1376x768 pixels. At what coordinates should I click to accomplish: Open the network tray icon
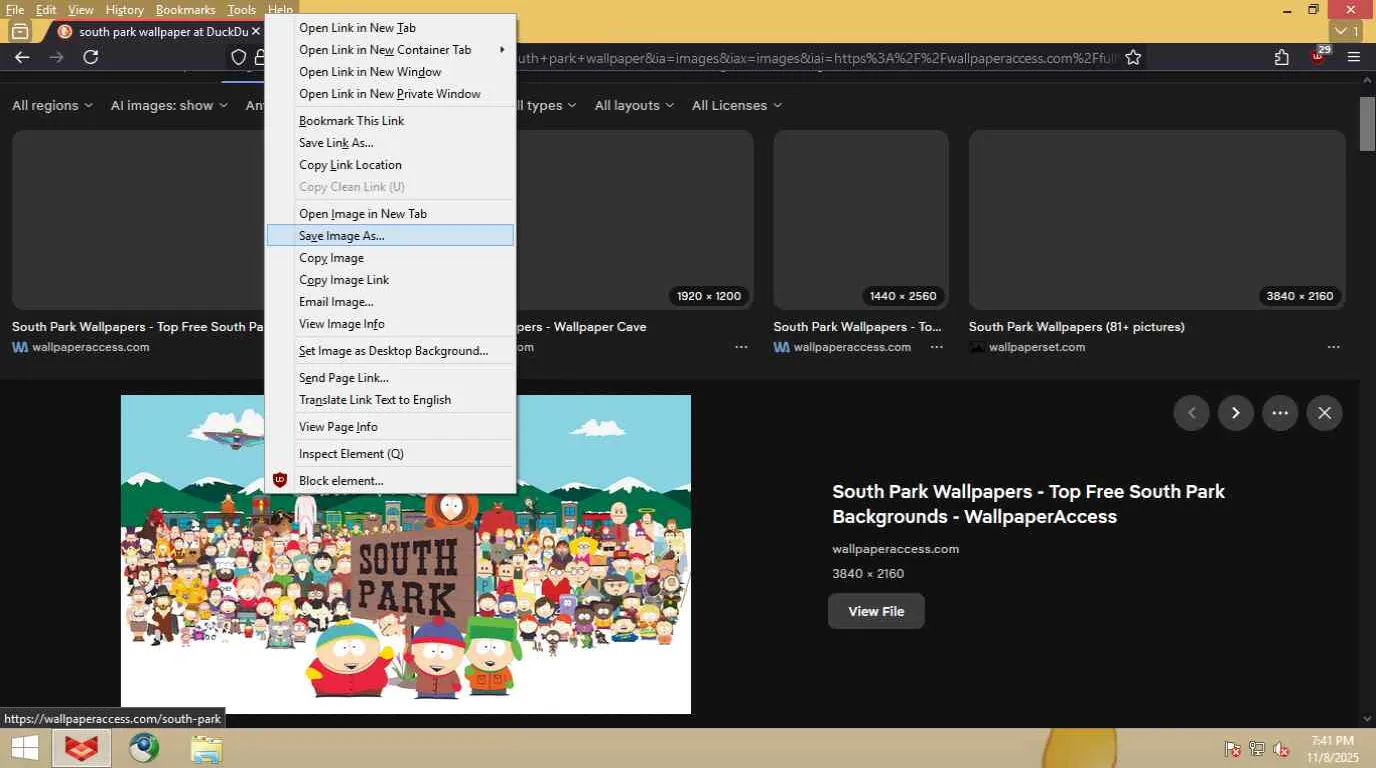coord(1257,749)
